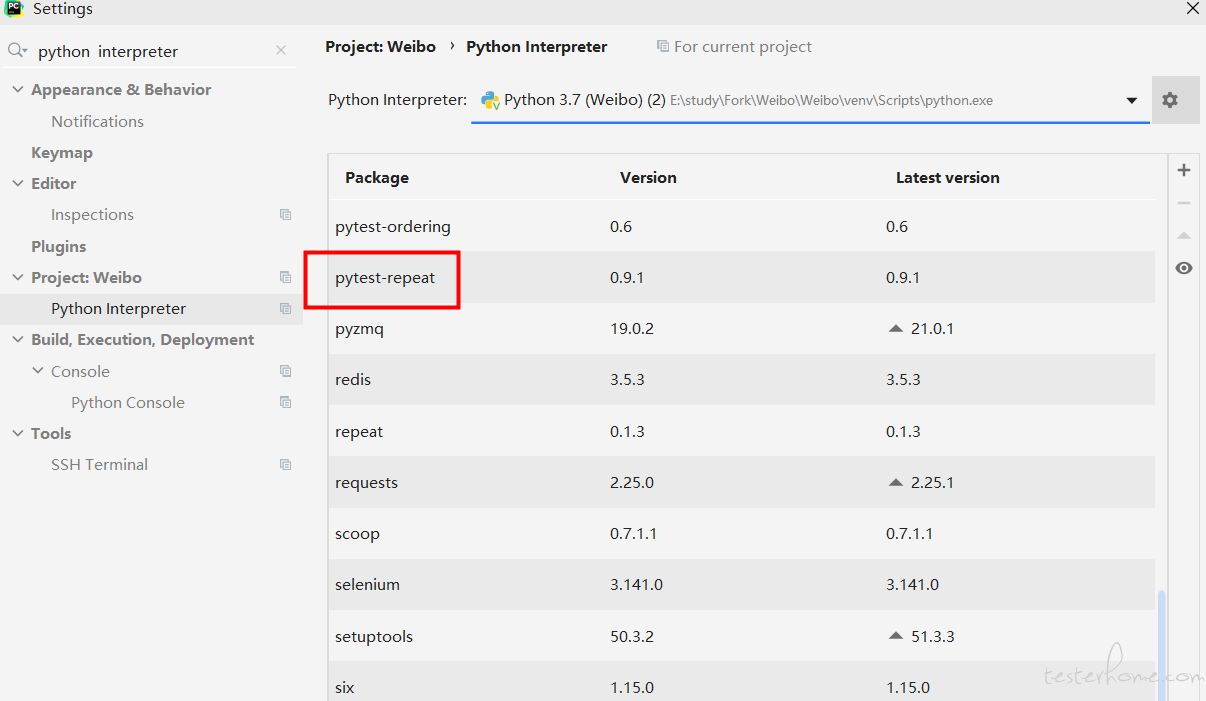Collapse the Project: Weibo section
This screenshot has width=1206, height=701.
(17, 278)
